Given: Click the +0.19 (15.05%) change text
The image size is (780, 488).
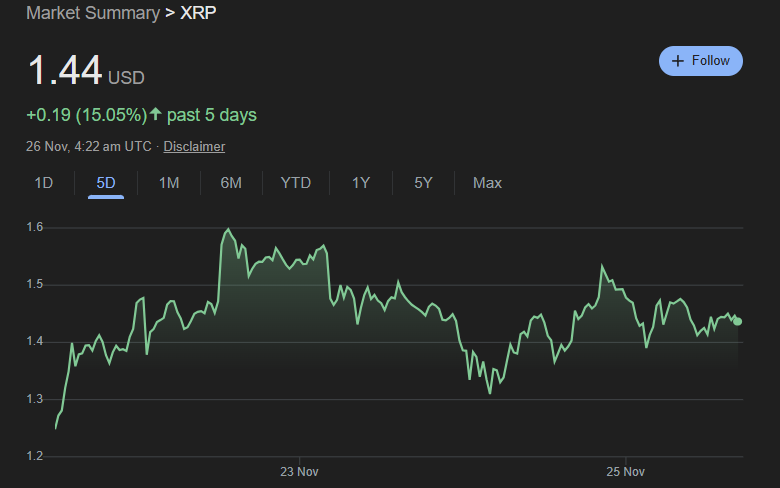Looking at the screenshot, I should [x=87, y=115].
